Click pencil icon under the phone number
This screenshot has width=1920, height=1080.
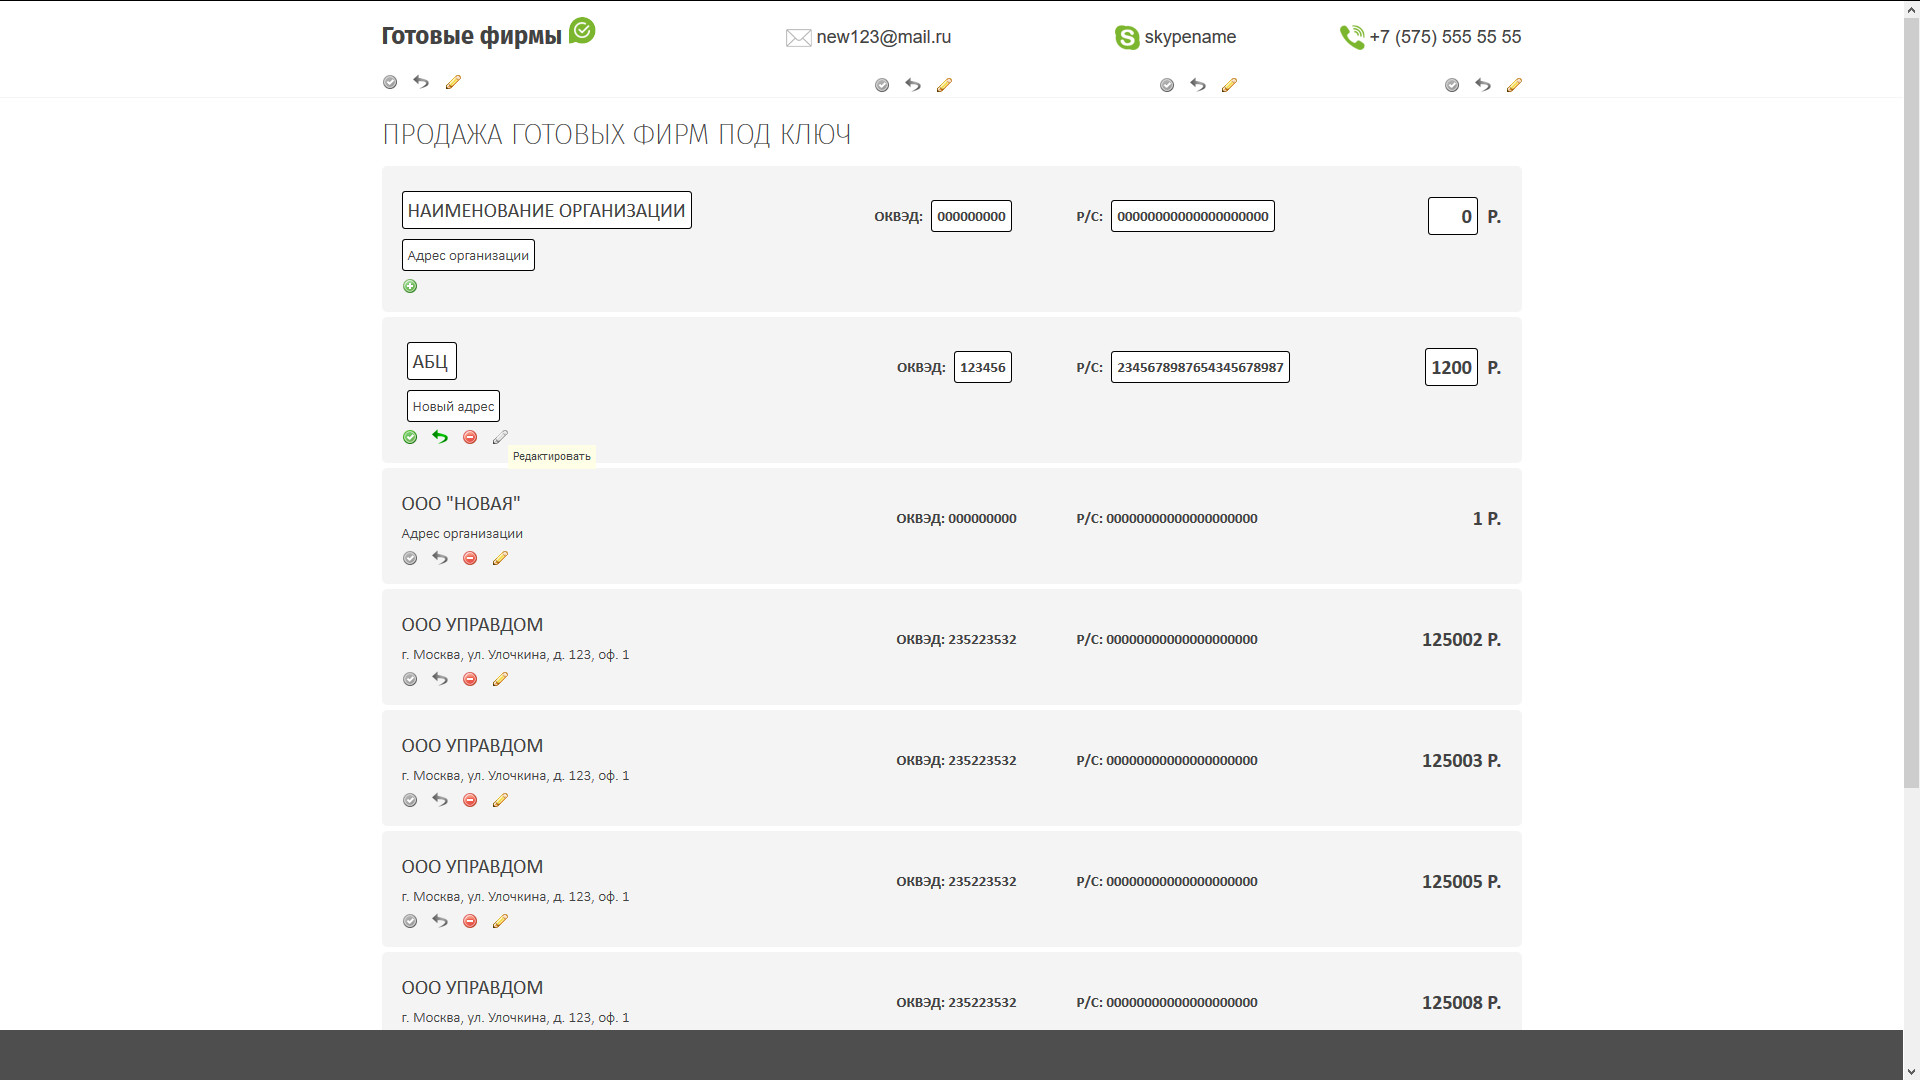click(x=1514, y=85)
